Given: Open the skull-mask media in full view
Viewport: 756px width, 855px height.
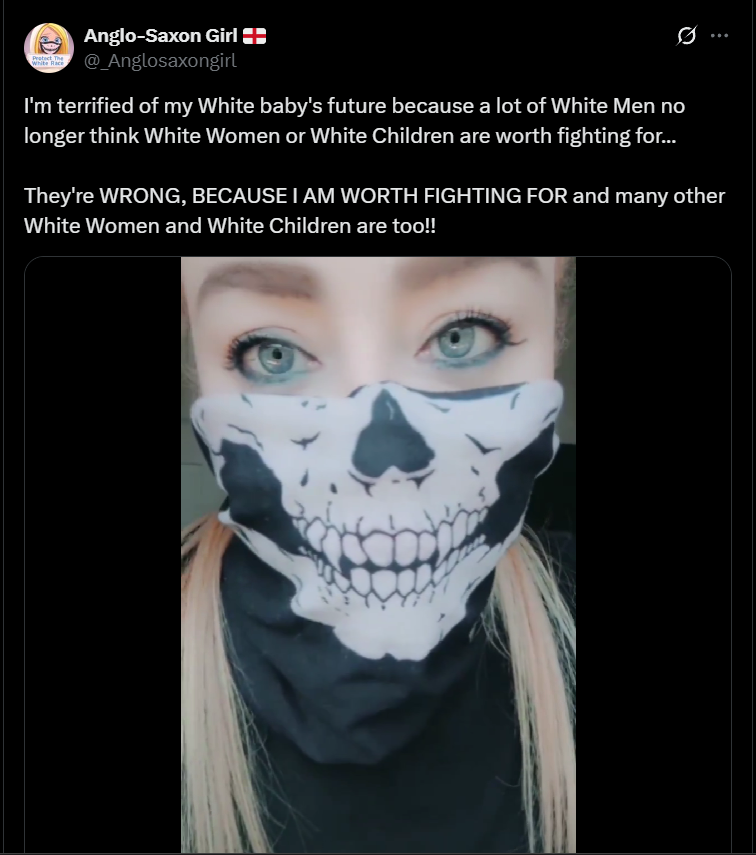Looking at the screenshot, I should (378, 554).
